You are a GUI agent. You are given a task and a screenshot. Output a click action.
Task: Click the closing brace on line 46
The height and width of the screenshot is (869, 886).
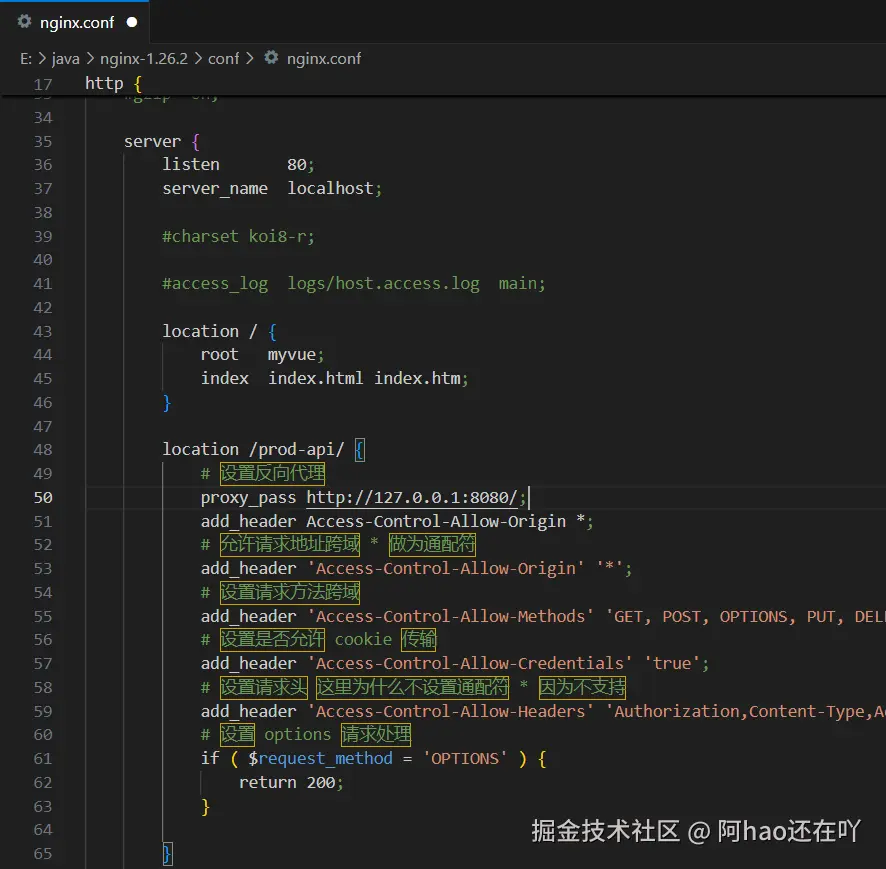pyautogui.click(x=167, y=403)
